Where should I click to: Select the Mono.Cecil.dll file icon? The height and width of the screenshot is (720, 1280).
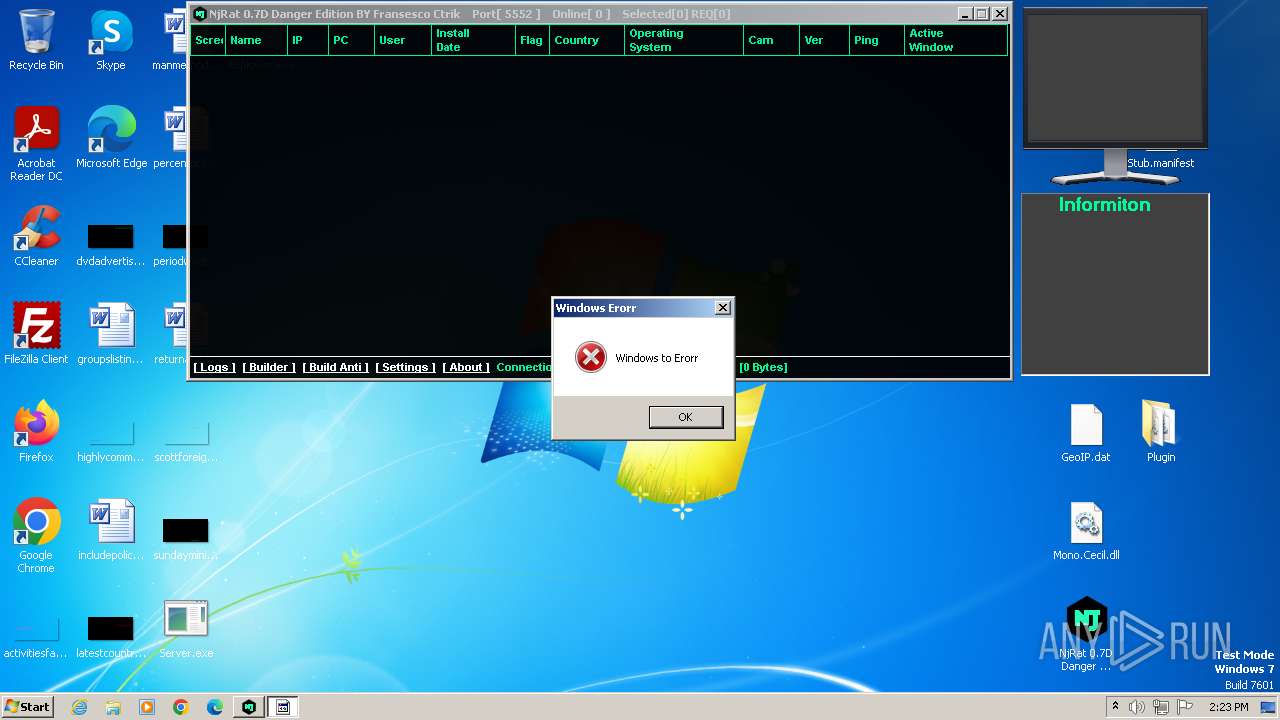(x=1086, y=530)
